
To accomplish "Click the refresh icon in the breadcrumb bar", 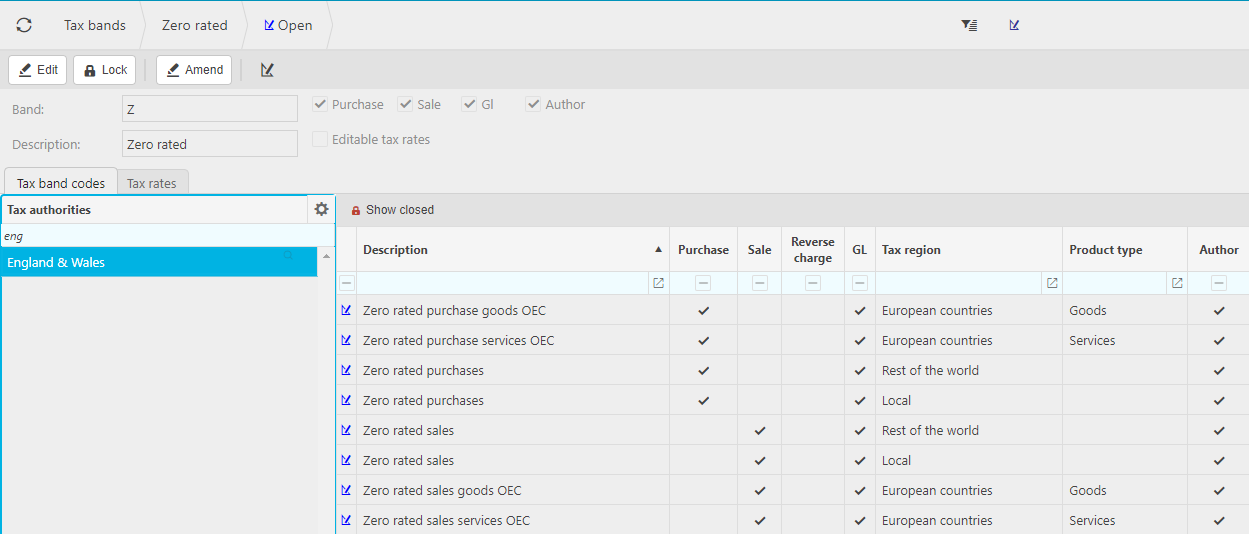I will (x=24, y=25).
